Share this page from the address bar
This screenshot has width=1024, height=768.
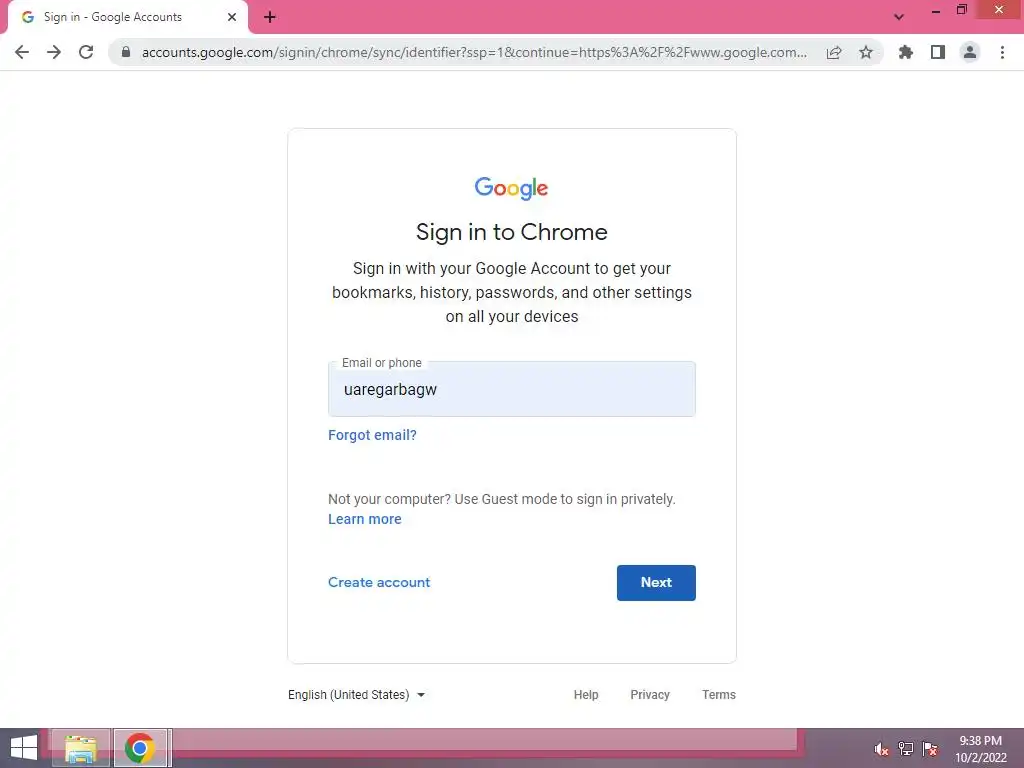(x=834, y=52)
